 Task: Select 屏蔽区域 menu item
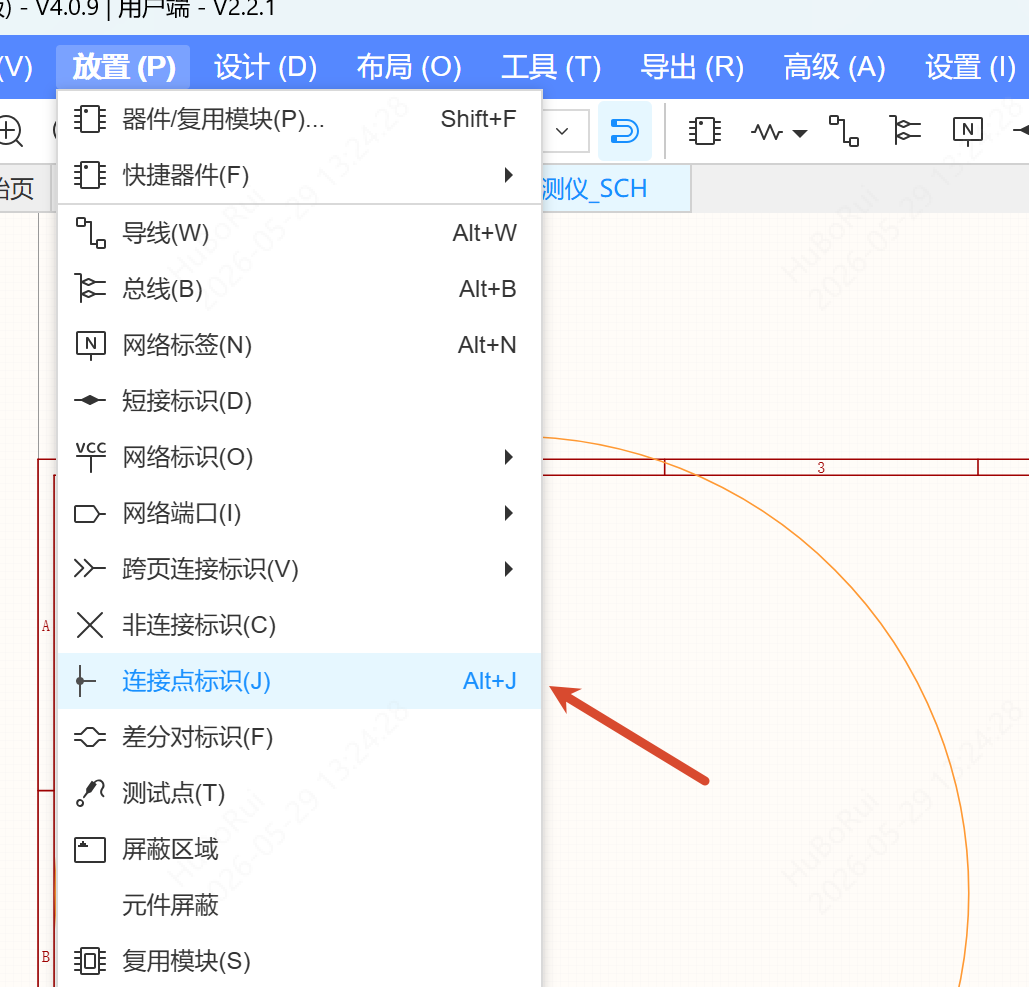tap(299, 849)
